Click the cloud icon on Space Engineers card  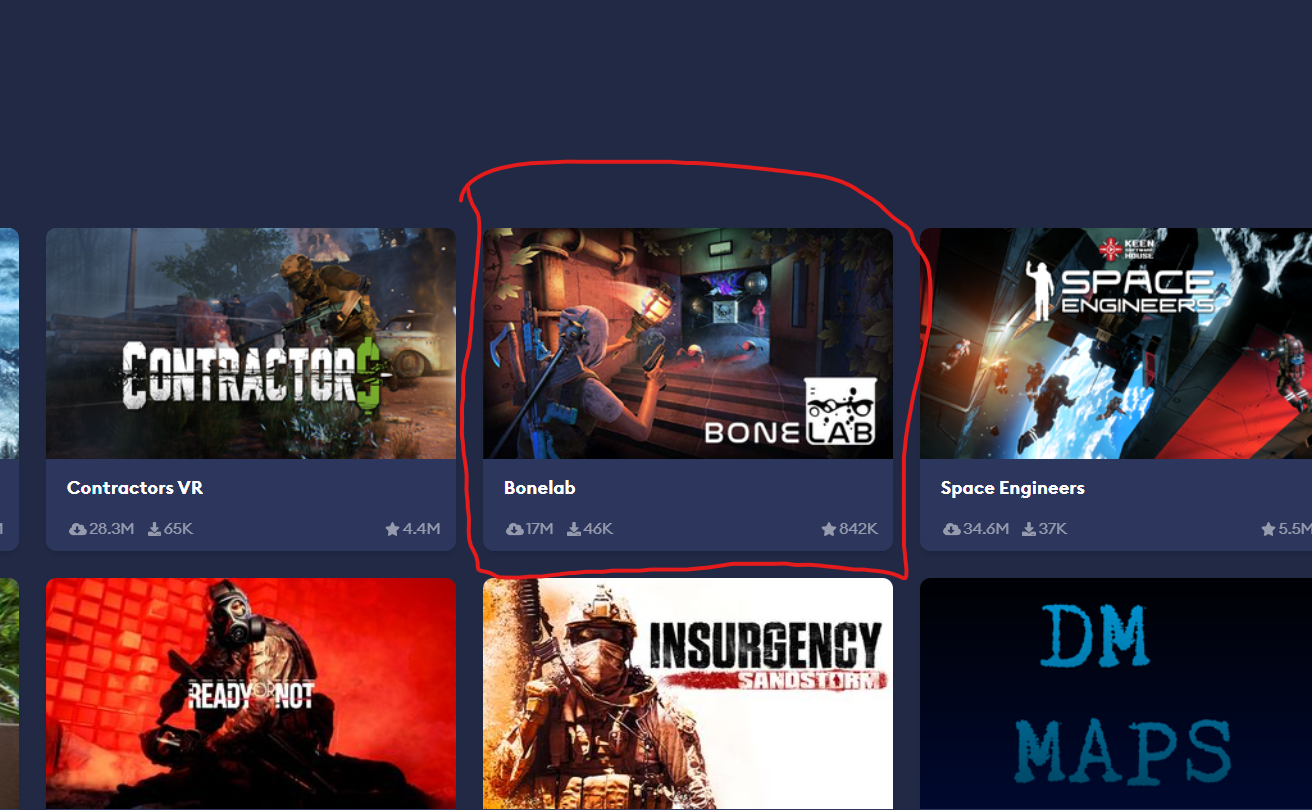951,529
